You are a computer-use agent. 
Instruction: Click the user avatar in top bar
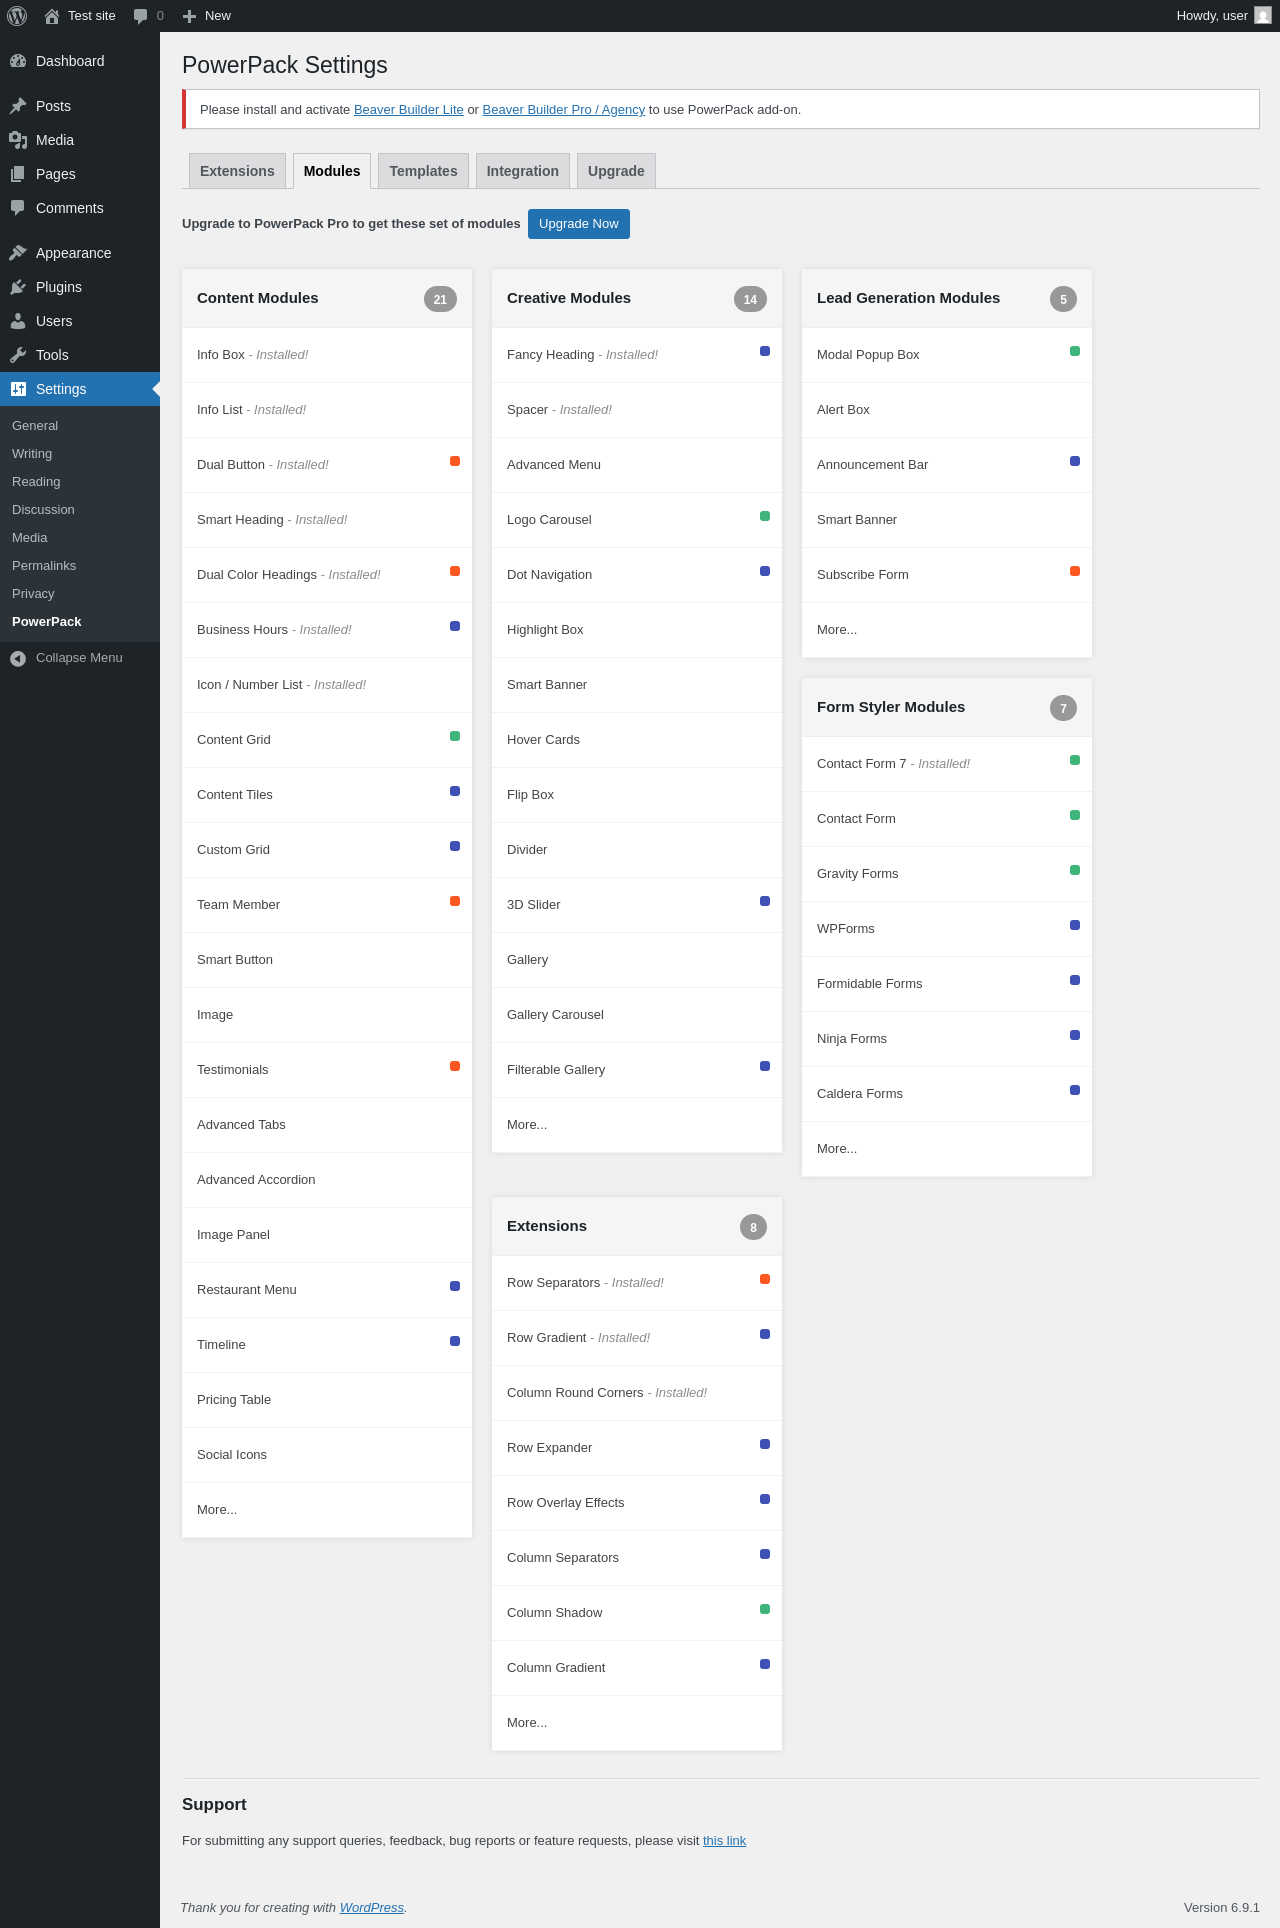coord(1263,16)
